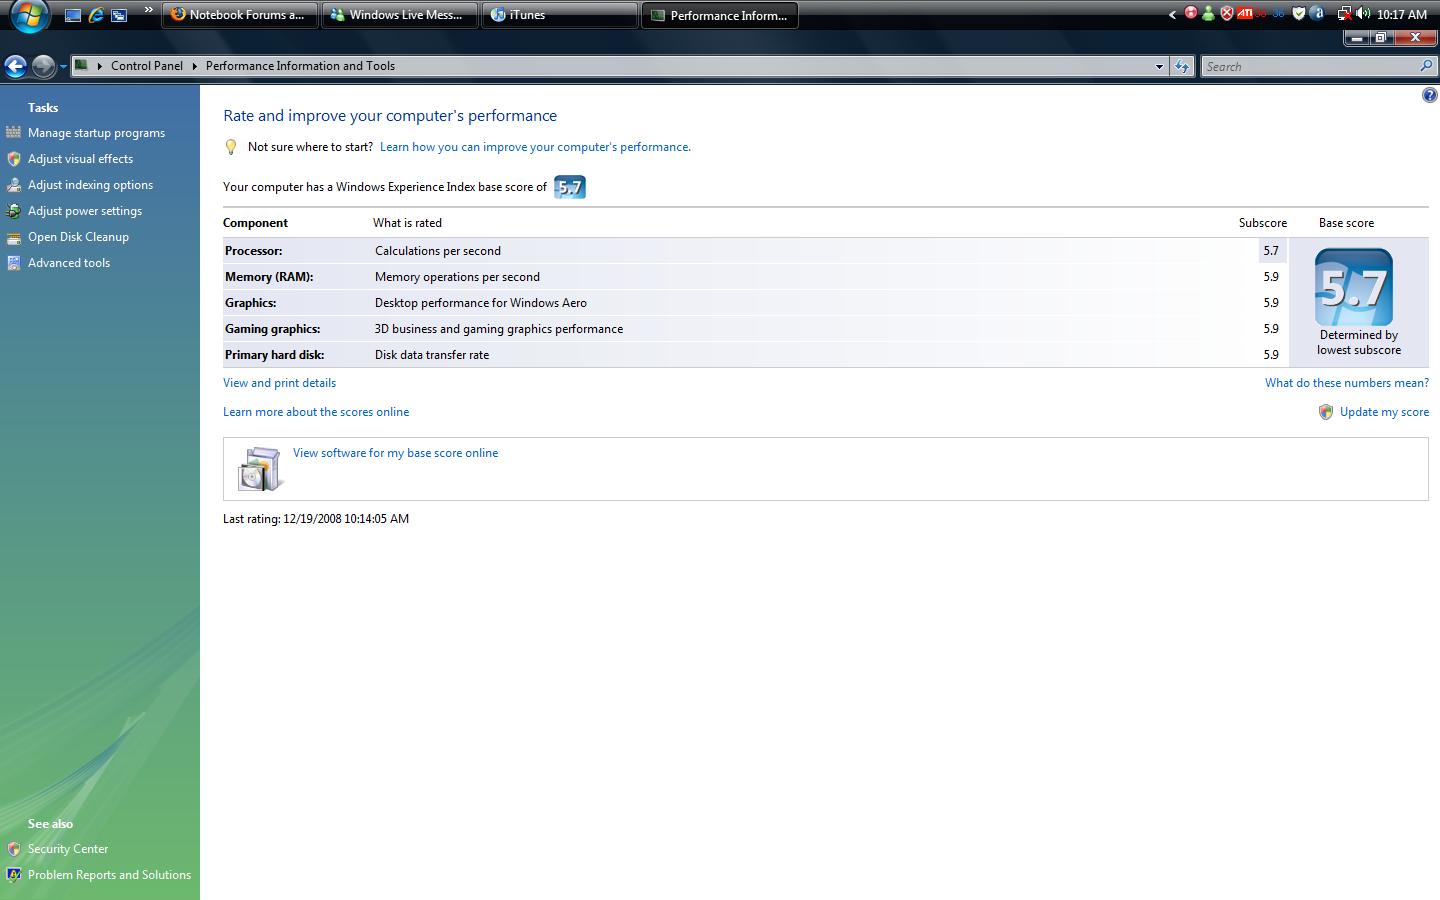The image size is (1440, 900).
Task: Open Adjust visual effects task
Action: pos(80,159)
